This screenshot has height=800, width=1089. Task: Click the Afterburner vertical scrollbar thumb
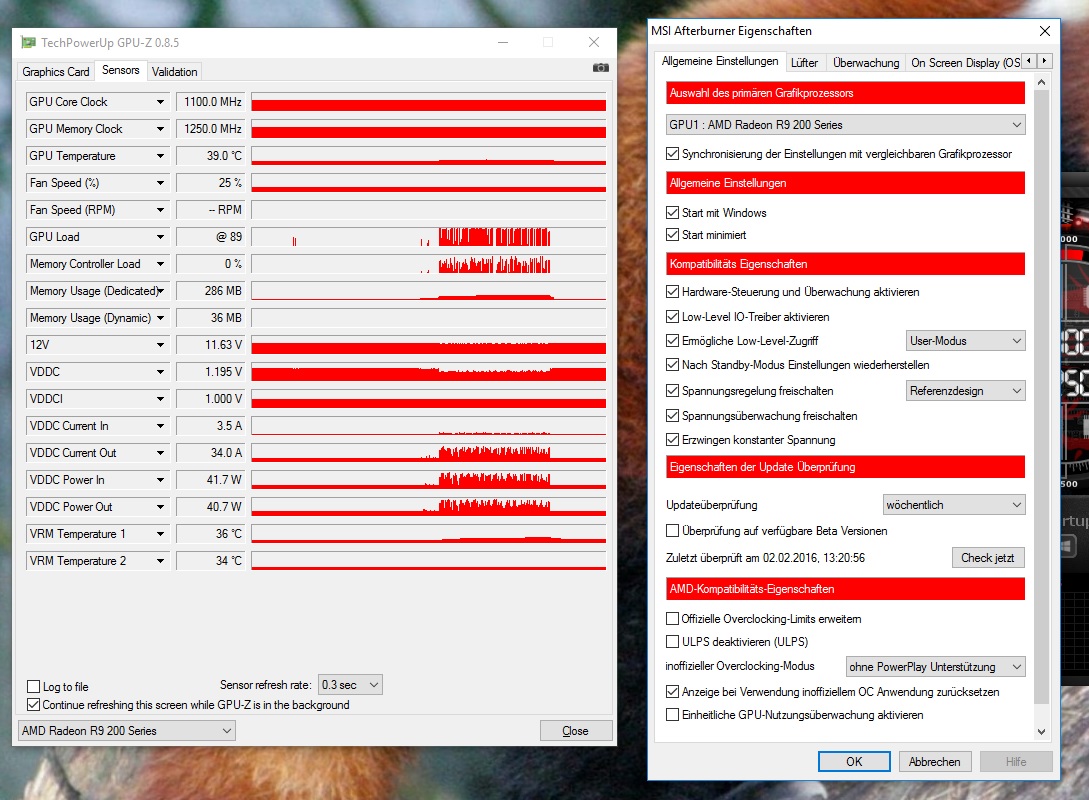pyautogui.click(x=1041, y=399)
